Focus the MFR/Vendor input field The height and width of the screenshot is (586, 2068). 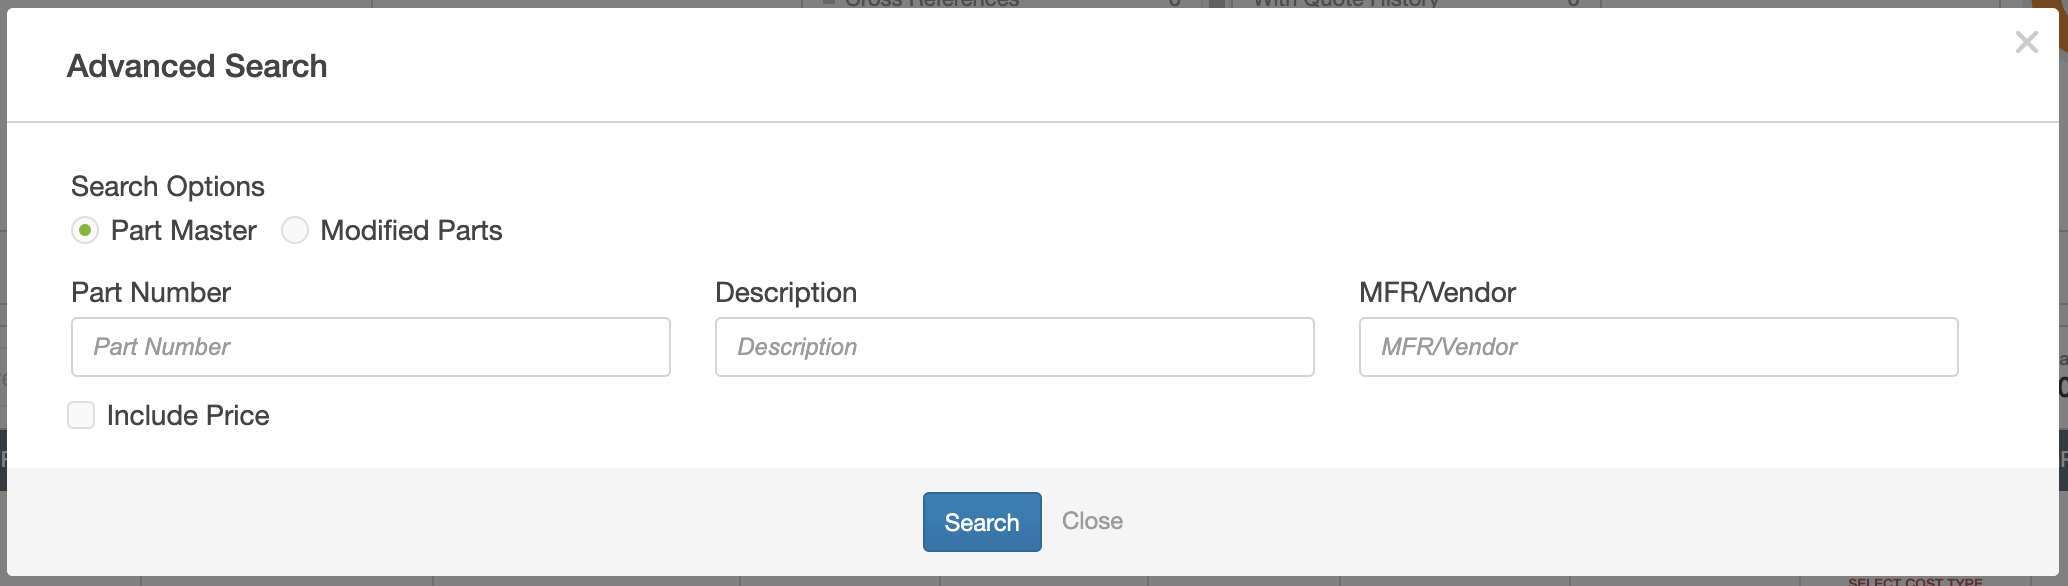click(x=1658, y=347)
